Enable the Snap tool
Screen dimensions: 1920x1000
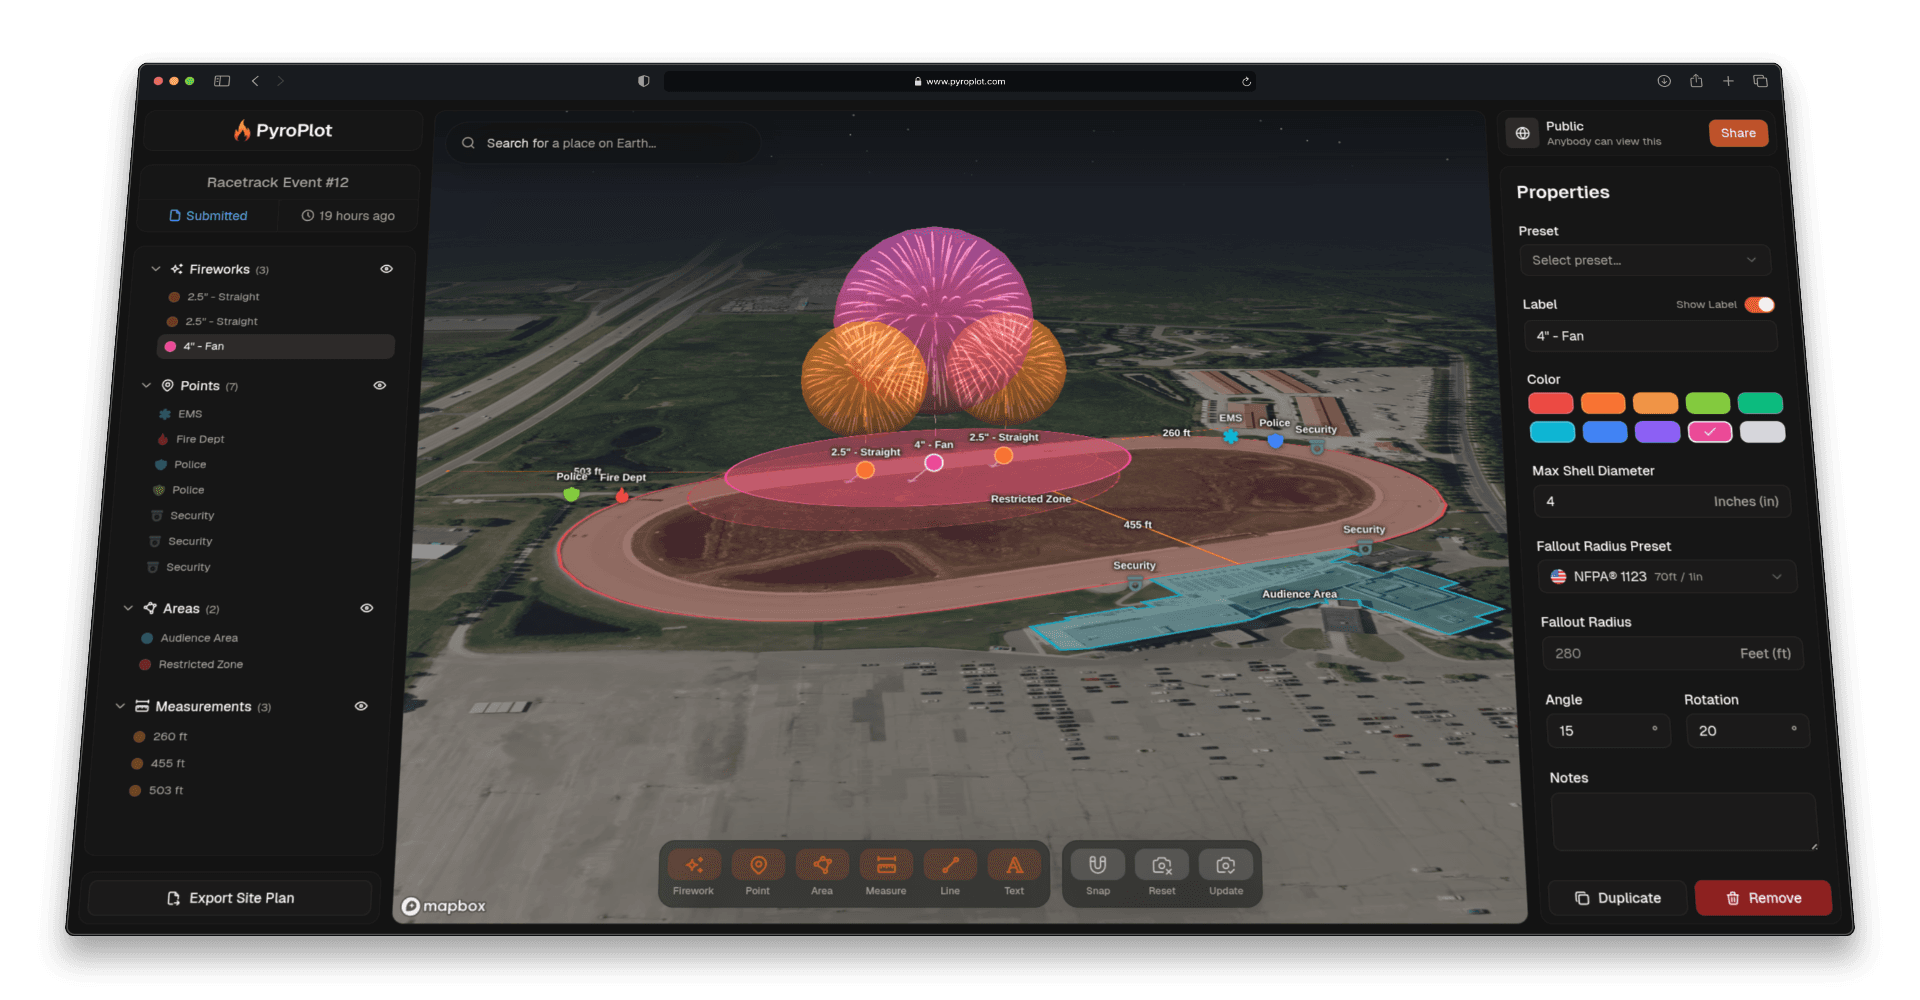coord(1097,867)
